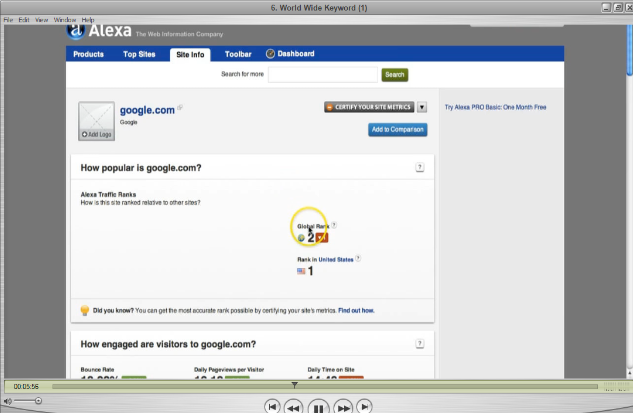The width and height of the screenshot is (633, 413).
Task: Click the globe icon beside global rank
Action: (301, 238)
